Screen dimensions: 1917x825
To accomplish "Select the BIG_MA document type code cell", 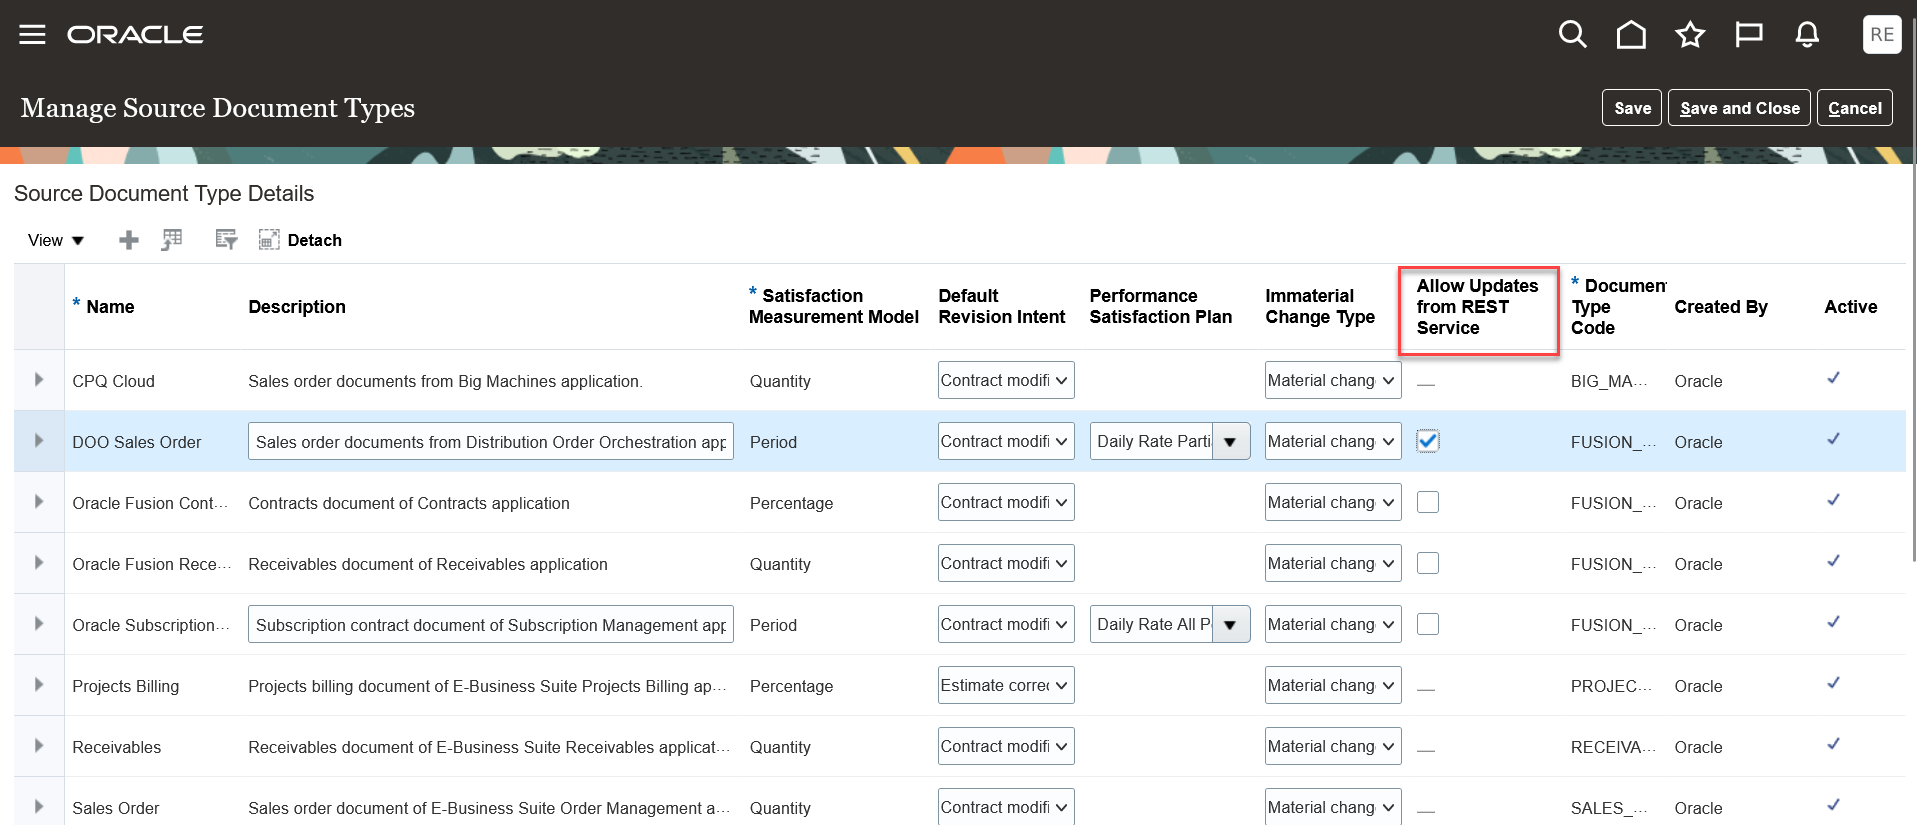I will (1608, 381).
